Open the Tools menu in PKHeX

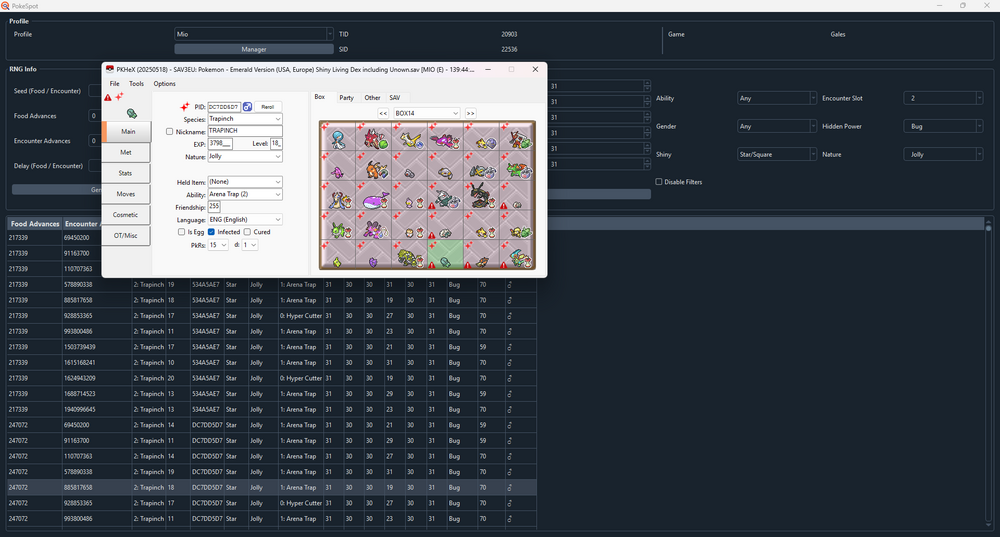[x=136, y=84]
